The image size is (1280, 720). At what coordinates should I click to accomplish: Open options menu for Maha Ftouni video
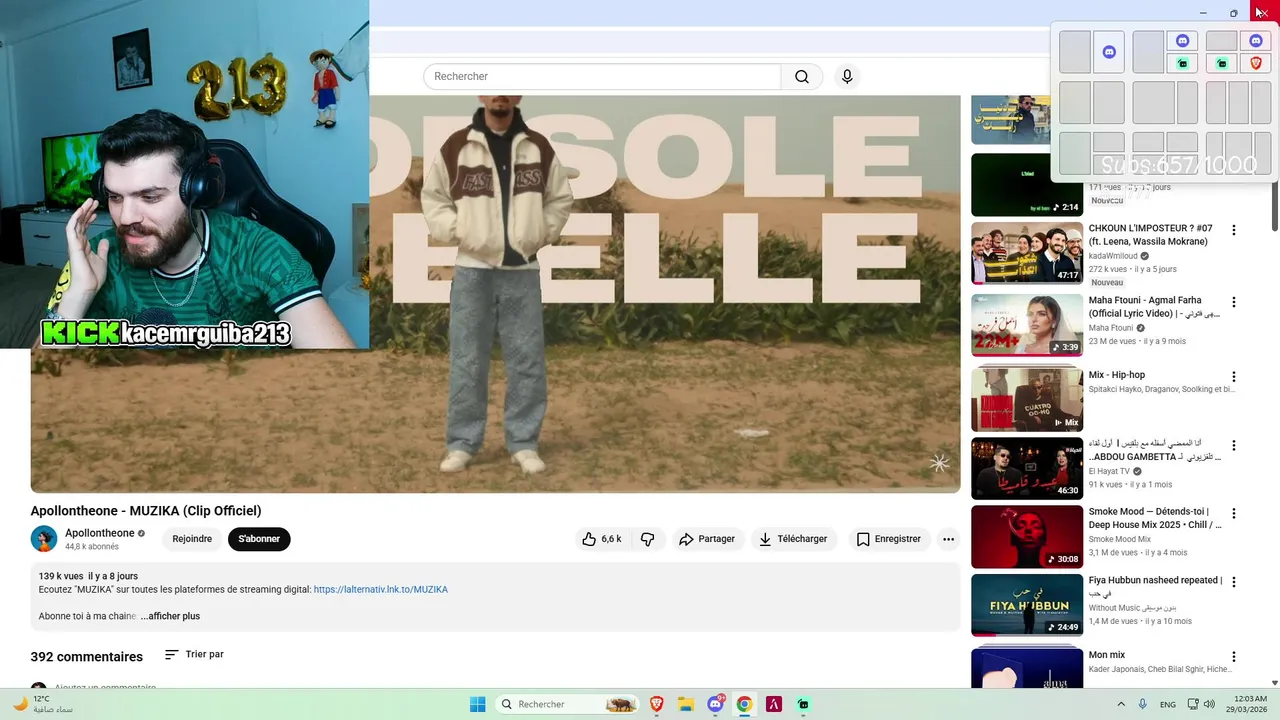(x=1234, y=302)
